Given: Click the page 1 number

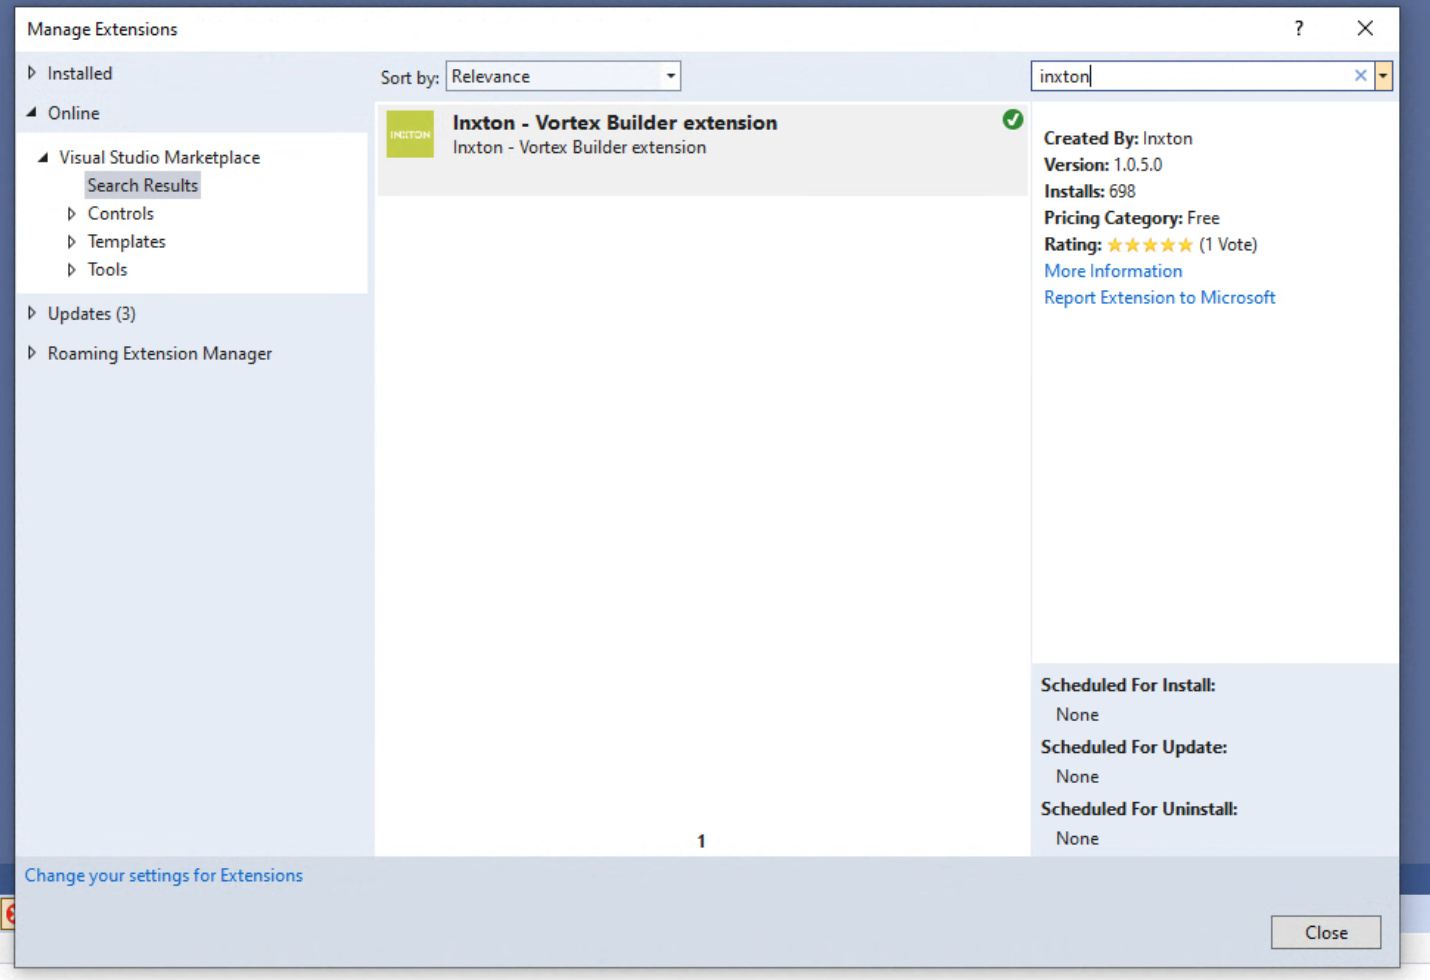Looking at the screenshot, I should pos(701,841).
